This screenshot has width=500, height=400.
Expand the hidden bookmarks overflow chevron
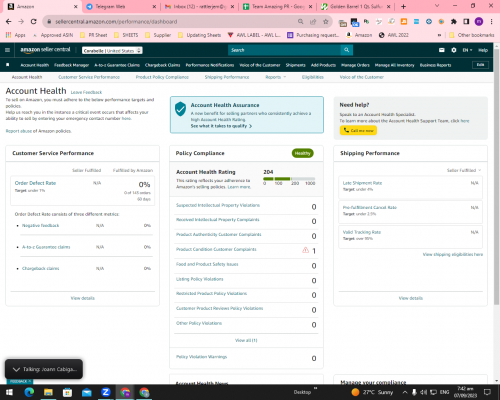point(439,35)
